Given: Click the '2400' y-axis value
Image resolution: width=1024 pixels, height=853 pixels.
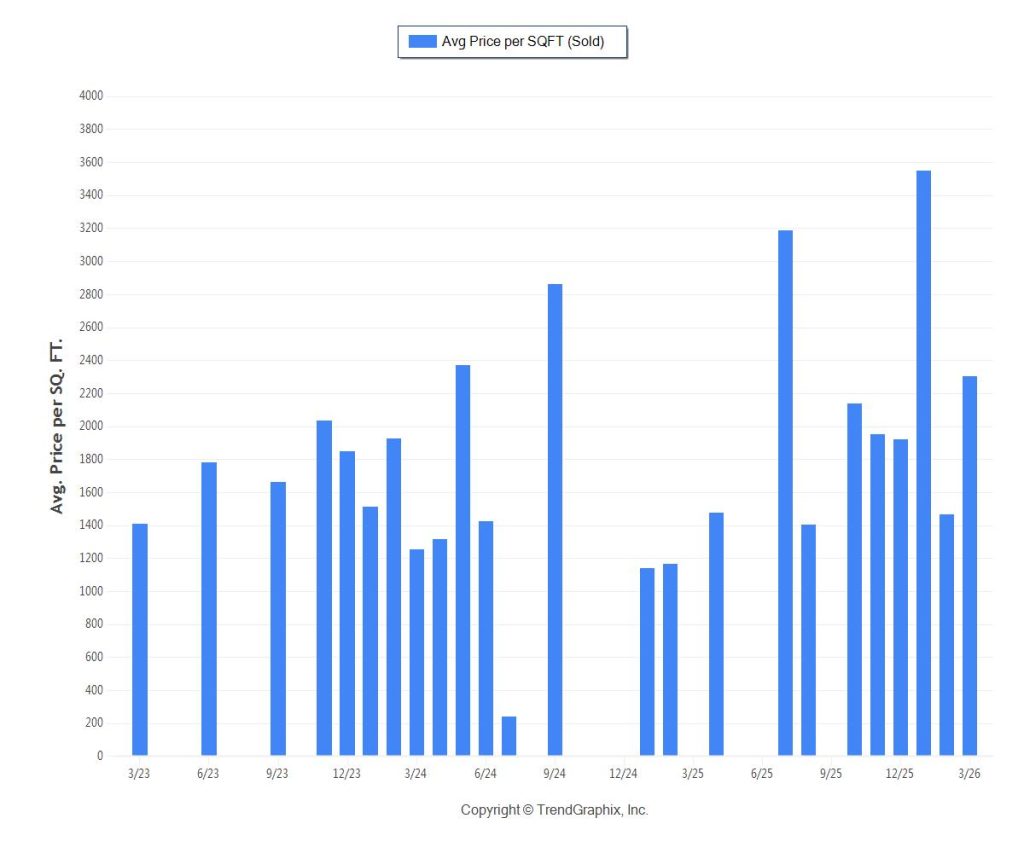Looking at the screenshot, I should click(91, 360).
